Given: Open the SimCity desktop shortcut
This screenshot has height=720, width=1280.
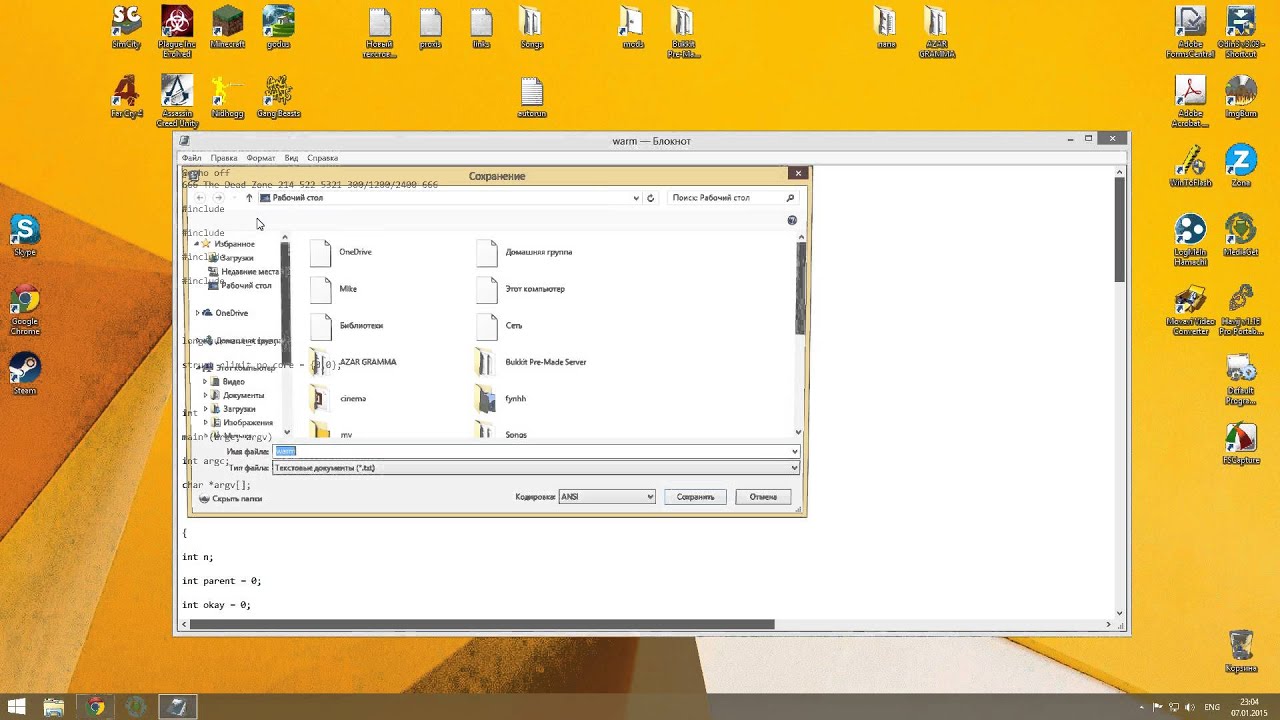Looking at the screenshot, I should pos(126,27).
